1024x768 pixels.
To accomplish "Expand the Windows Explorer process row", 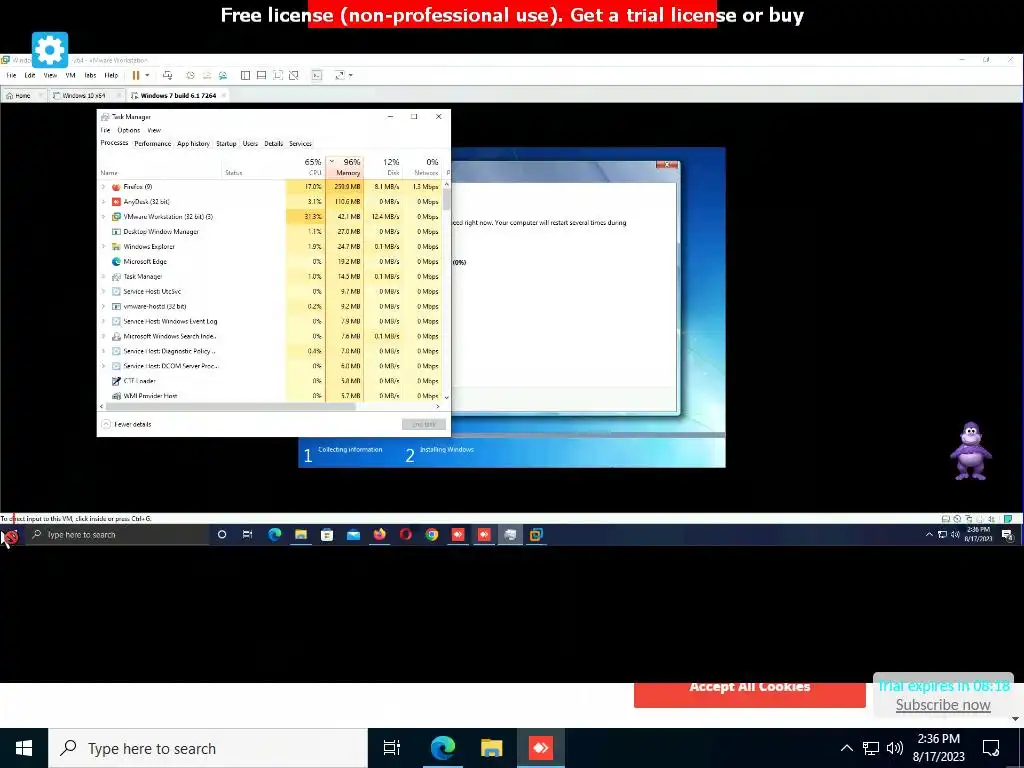I will pos(103,247).
